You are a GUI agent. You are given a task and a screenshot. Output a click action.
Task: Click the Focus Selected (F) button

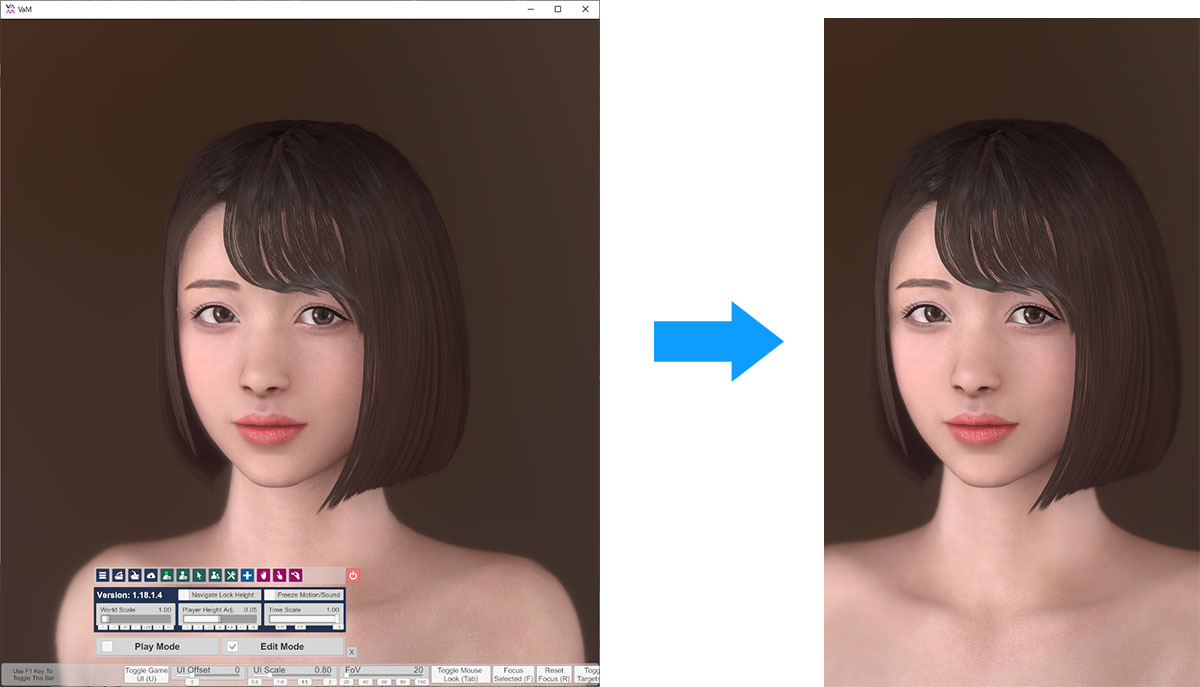click(x=513, y=674)
